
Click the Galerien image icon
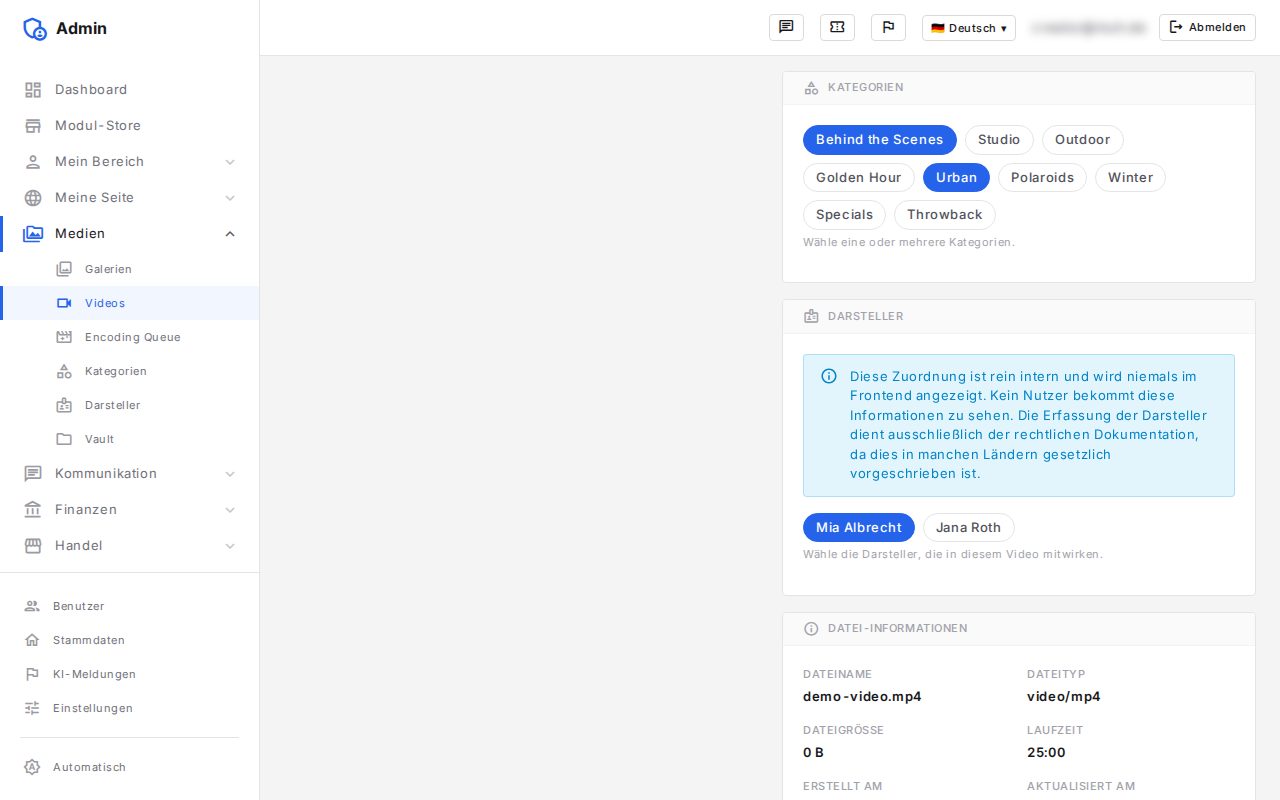[x=64, y=269]
